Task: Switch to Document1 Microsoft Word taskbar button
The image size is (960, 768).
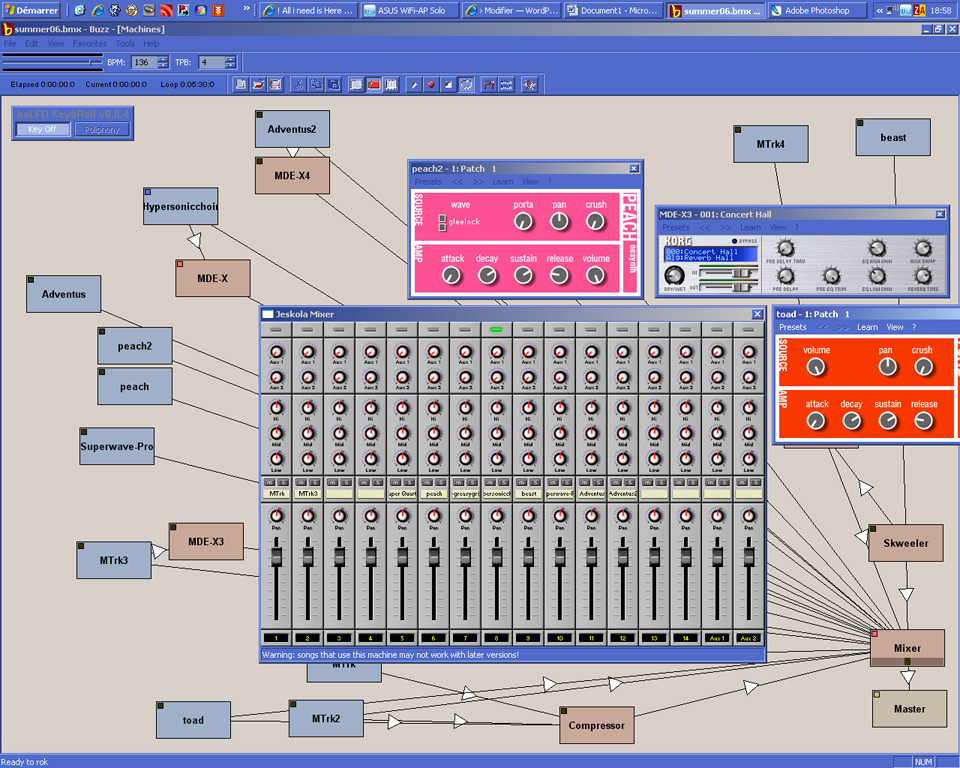Action: point(613,10)
